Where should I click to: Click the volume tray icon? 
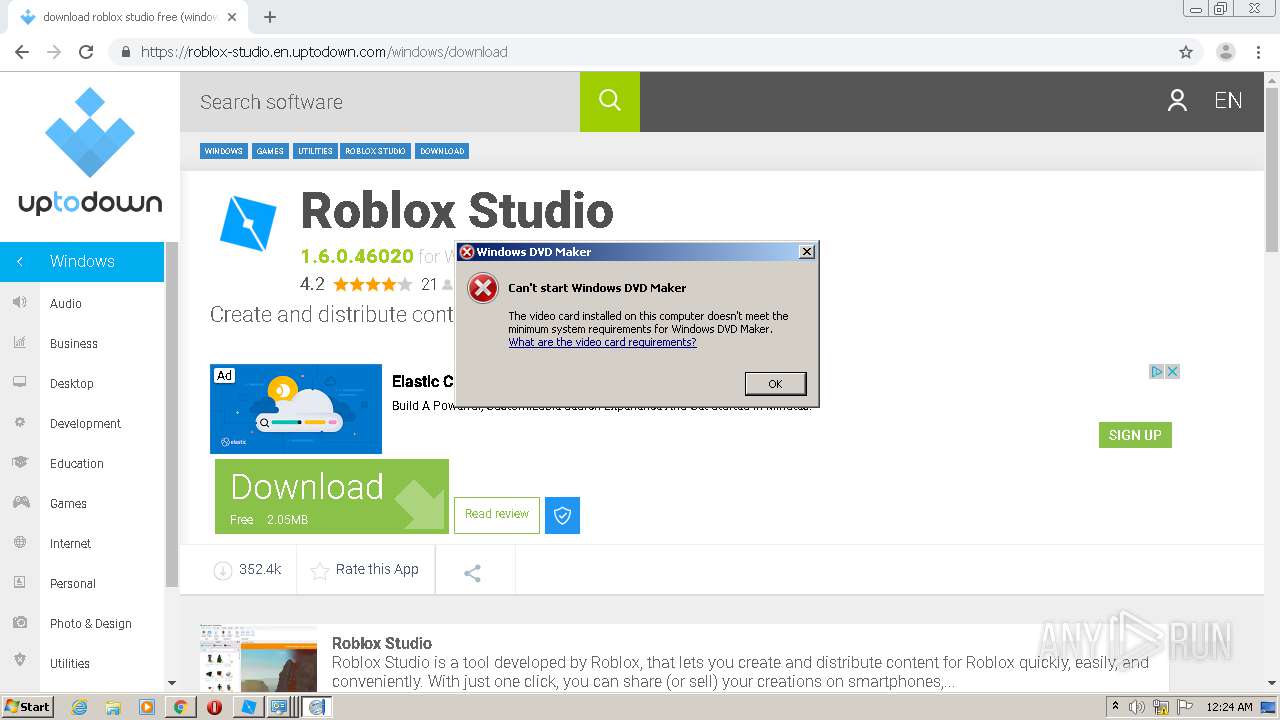click(x=1137, y=707)
